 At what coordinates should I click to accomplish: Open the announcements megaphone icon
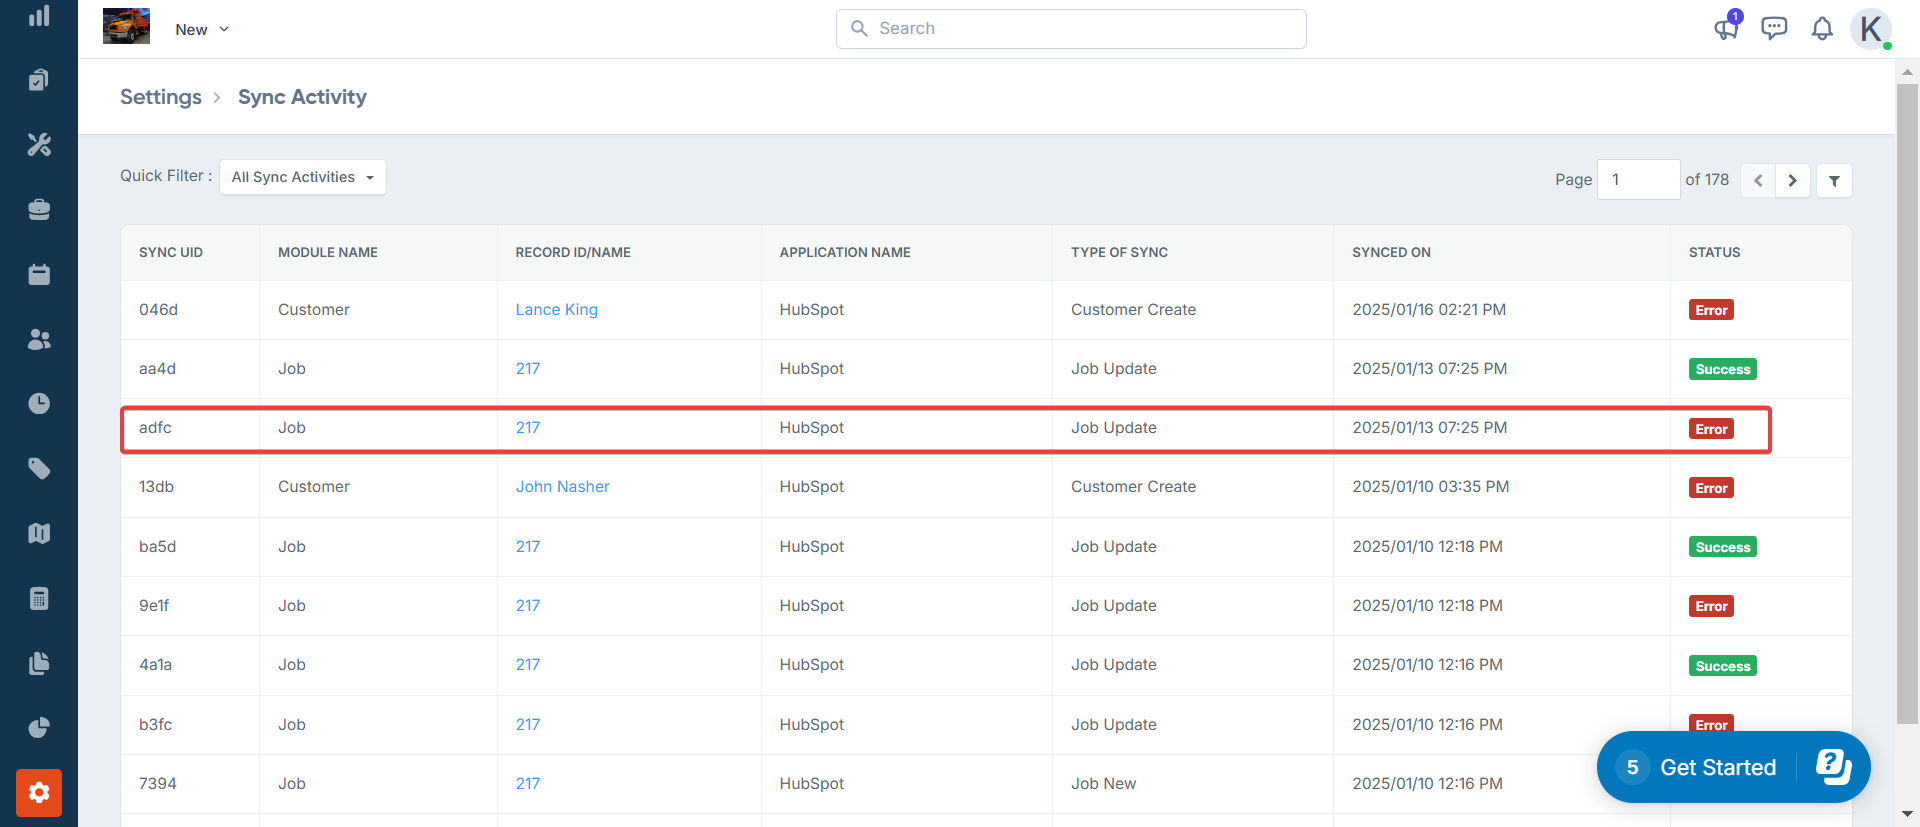(1727, 27)
